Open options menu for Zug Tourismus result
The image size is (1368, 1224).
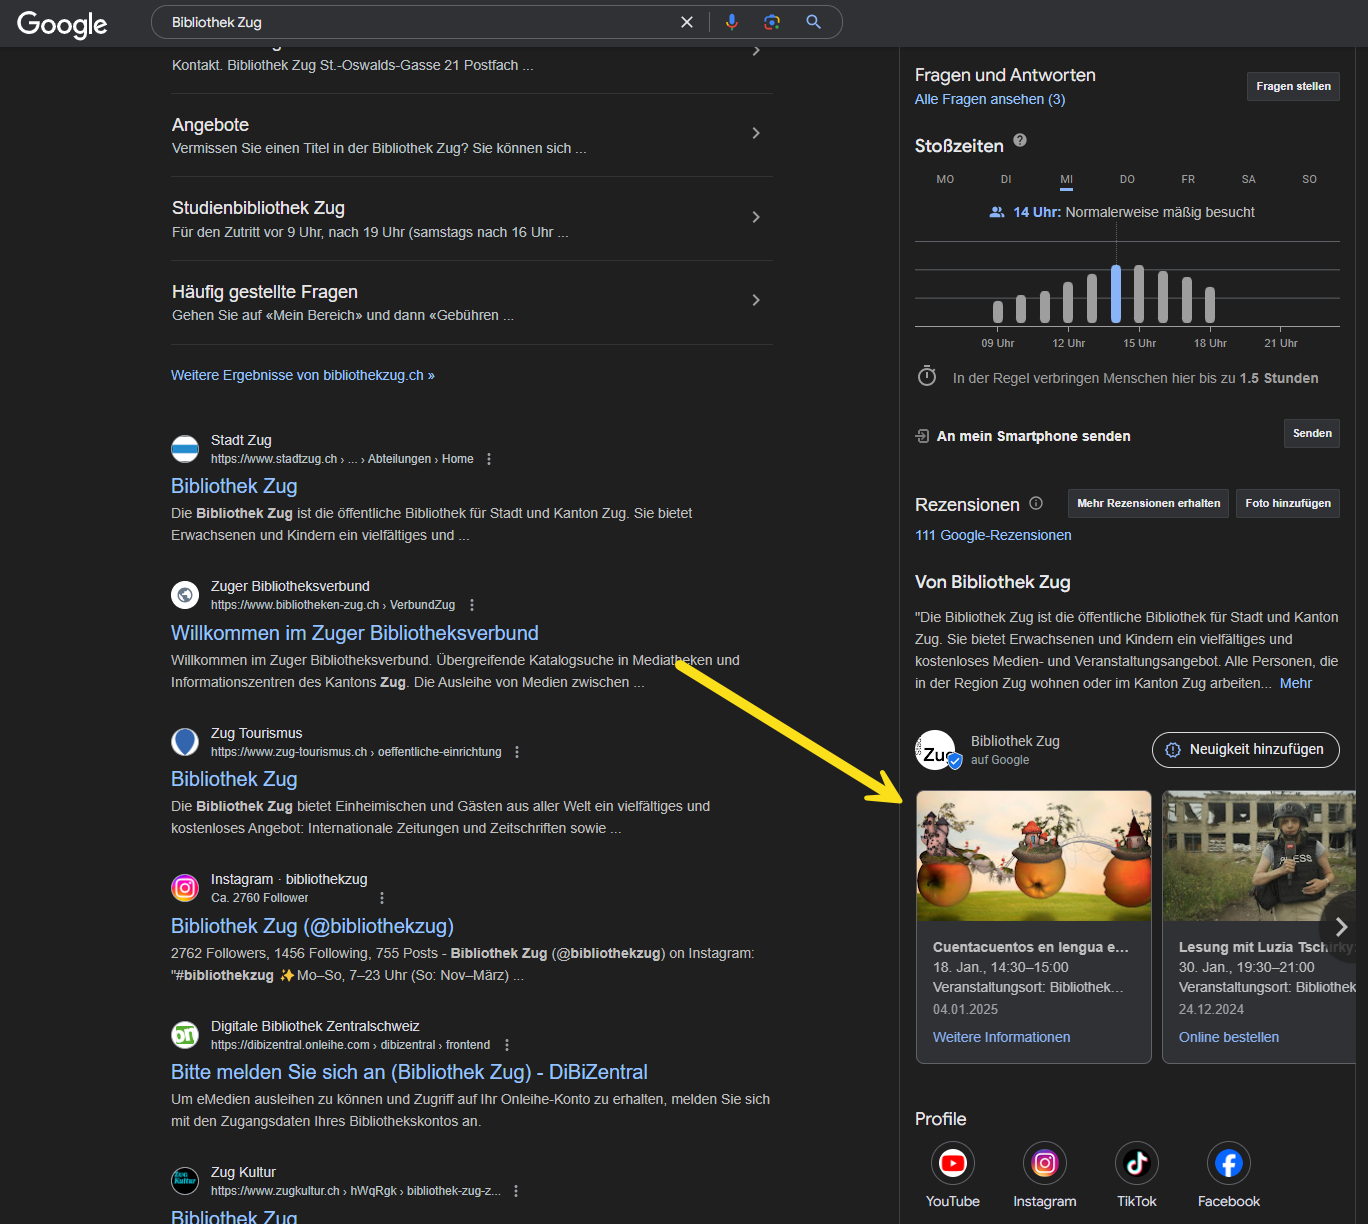[x=517, y=752]
